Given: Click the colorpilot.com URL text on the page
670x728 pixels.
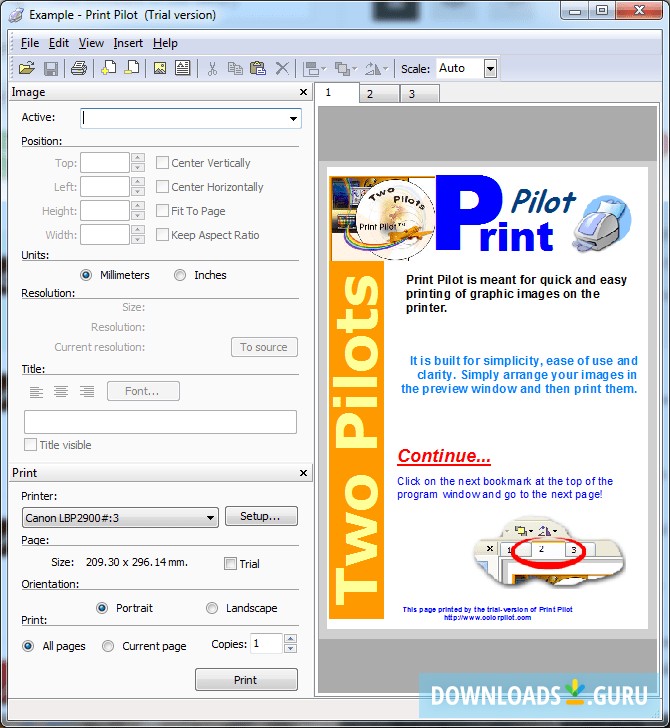Looking at the screenshot, I should click(488, 618).
